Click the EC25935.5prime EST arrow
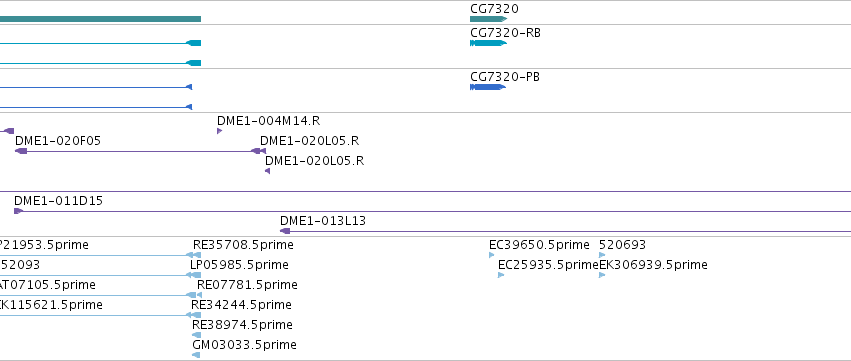 (x=501, y=275)
